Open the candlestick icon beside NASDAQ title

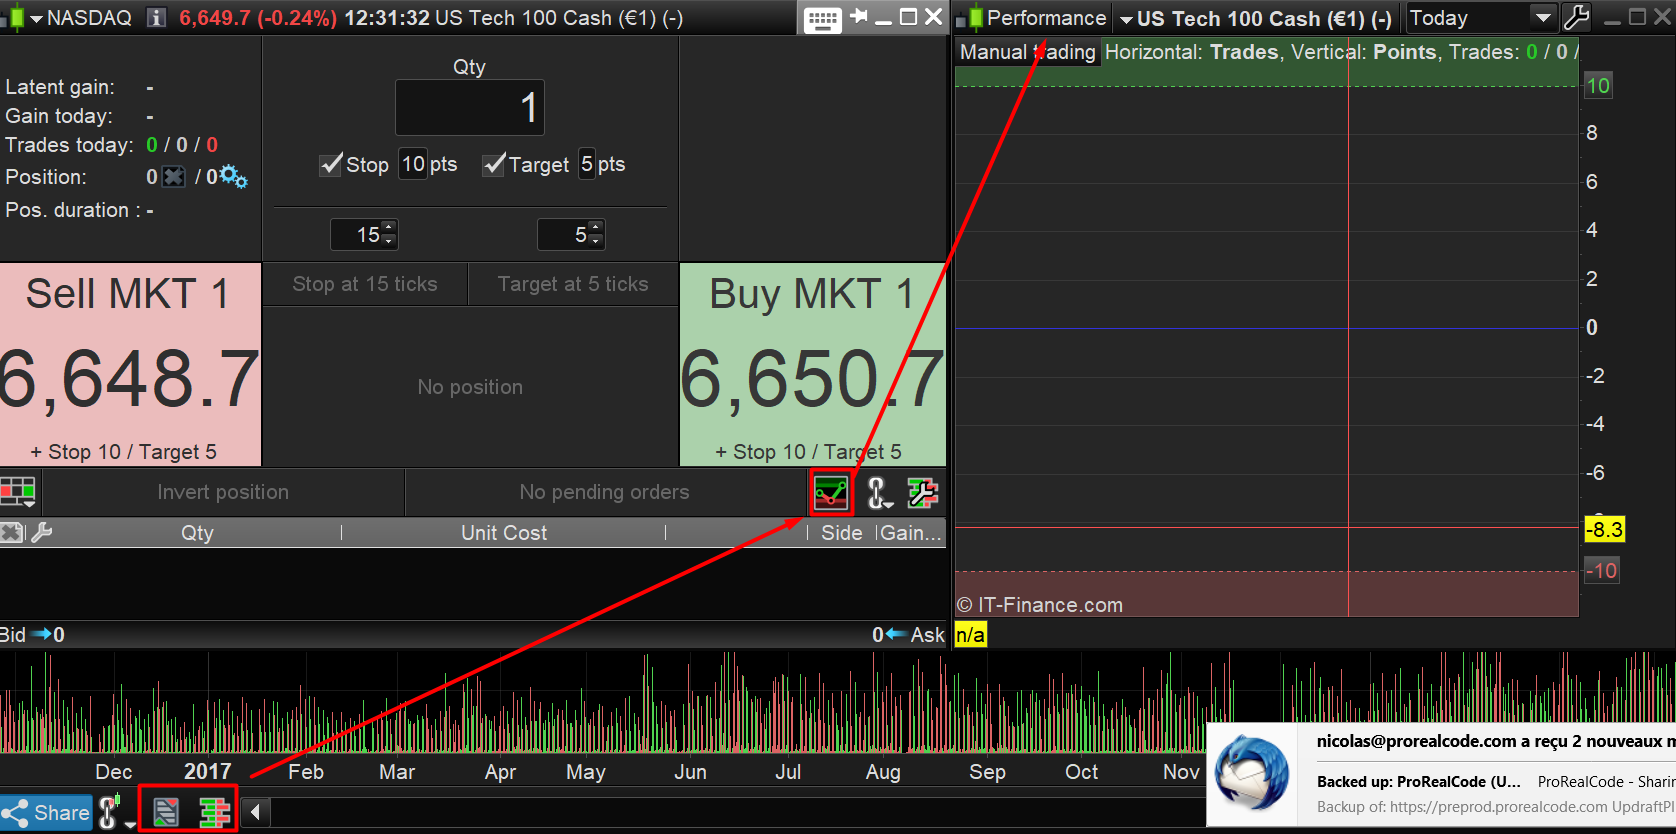(14, 18)
